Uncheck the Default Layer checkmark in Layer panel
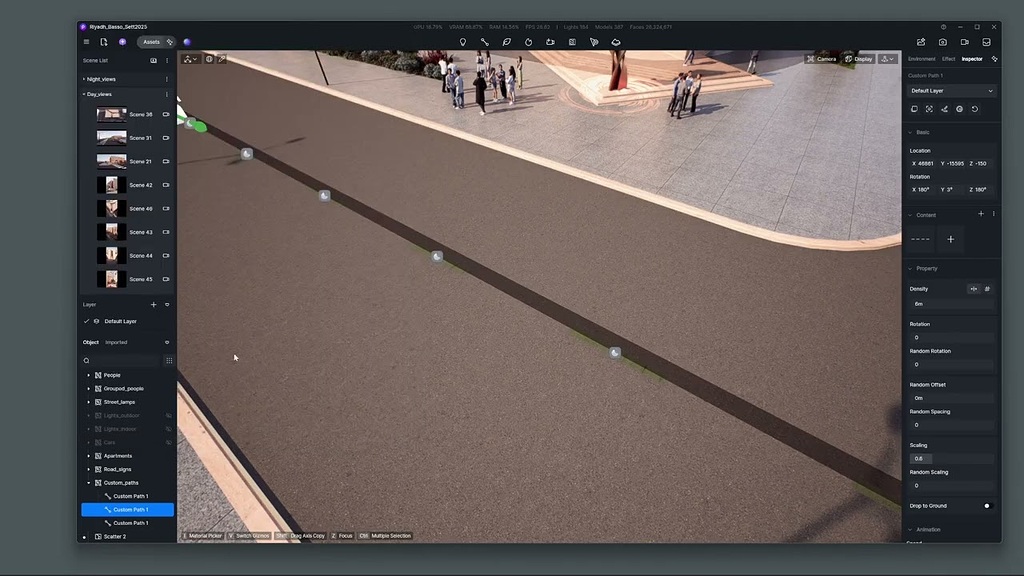 (x=86, y=321)
